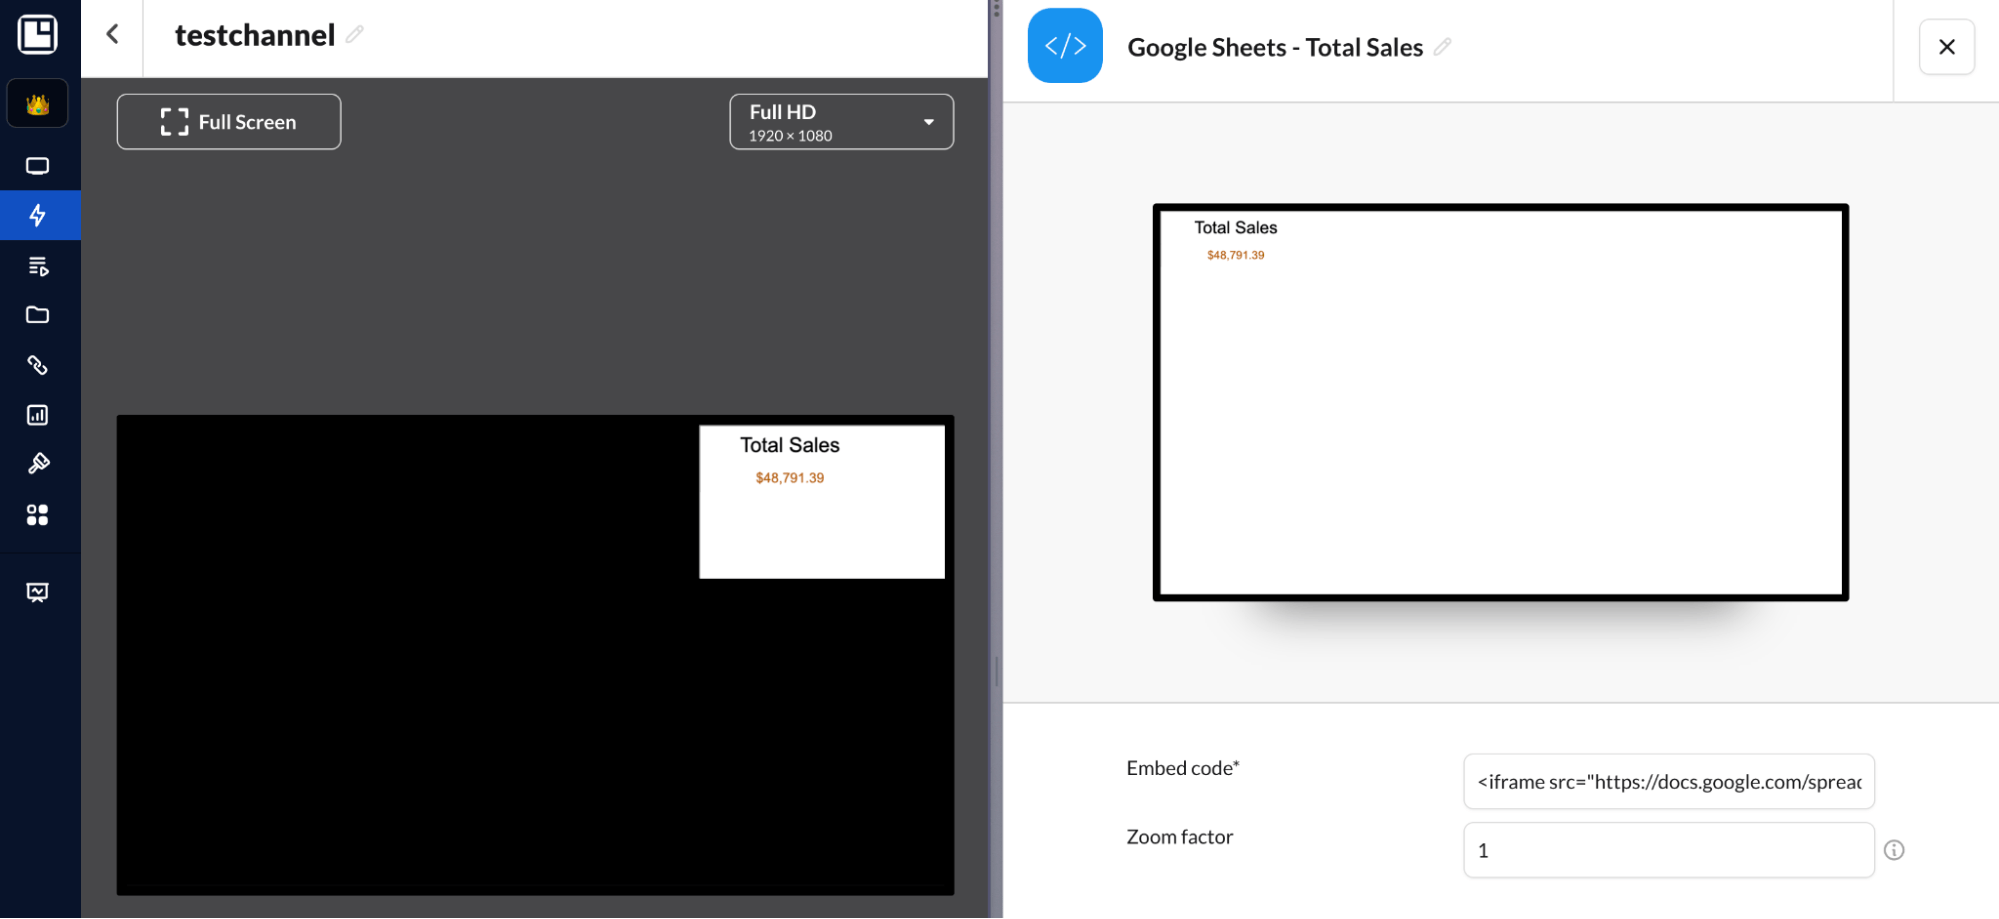Edit the testchannel name pencil icon
Viewport: 1999px width, 919px height.
point(354,34)
